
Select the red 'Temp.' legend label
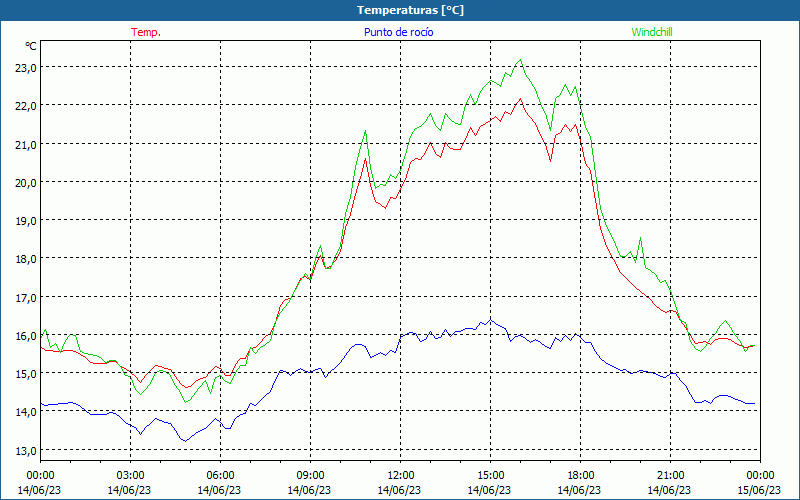click(x=146, y=32)
